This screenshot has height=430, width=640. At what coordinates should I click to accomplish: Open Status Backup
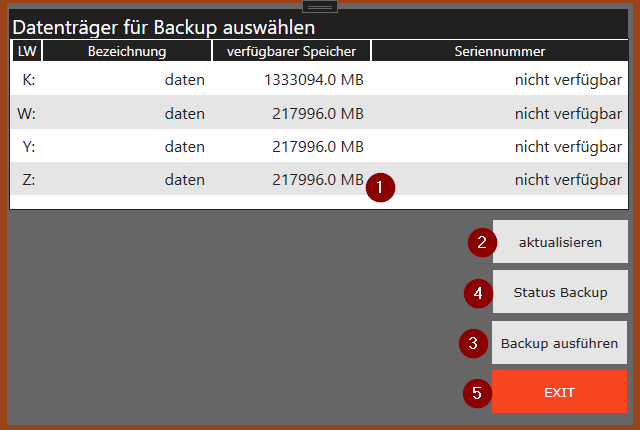point(560,292)
